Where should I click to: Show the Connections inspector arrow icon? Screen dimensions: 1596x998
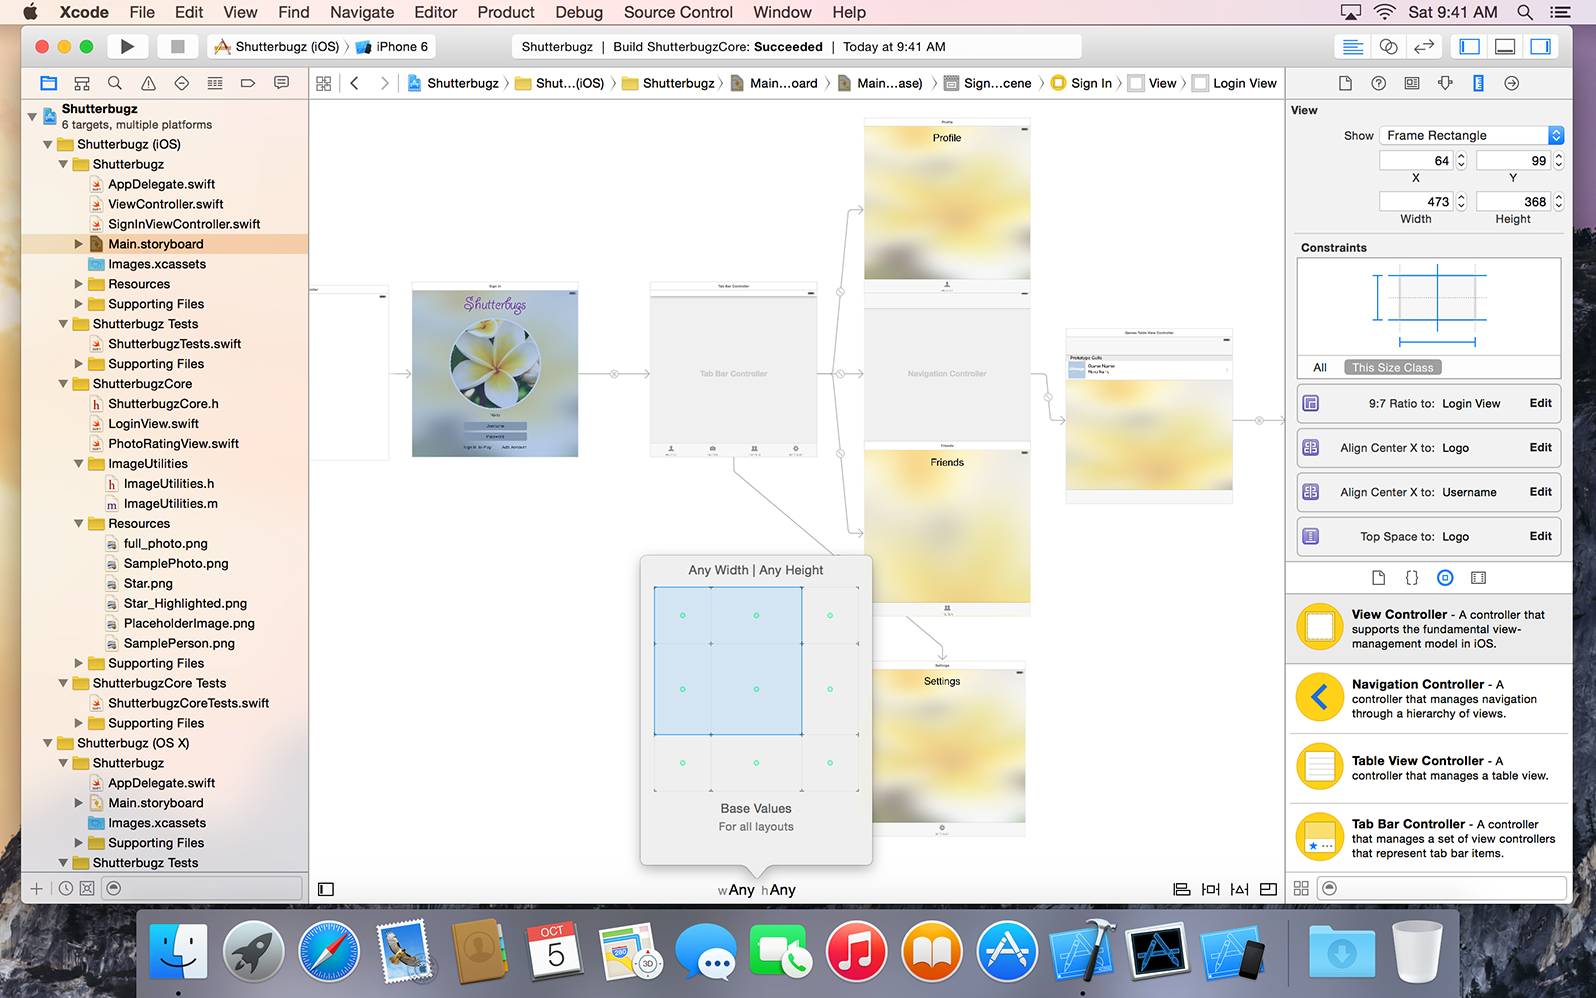click(x=1511, y=83)
